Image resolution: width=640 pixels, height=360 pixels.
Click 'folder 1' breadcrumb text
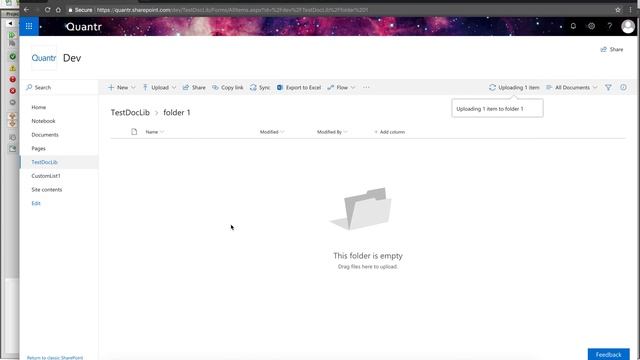pos(177,112)
